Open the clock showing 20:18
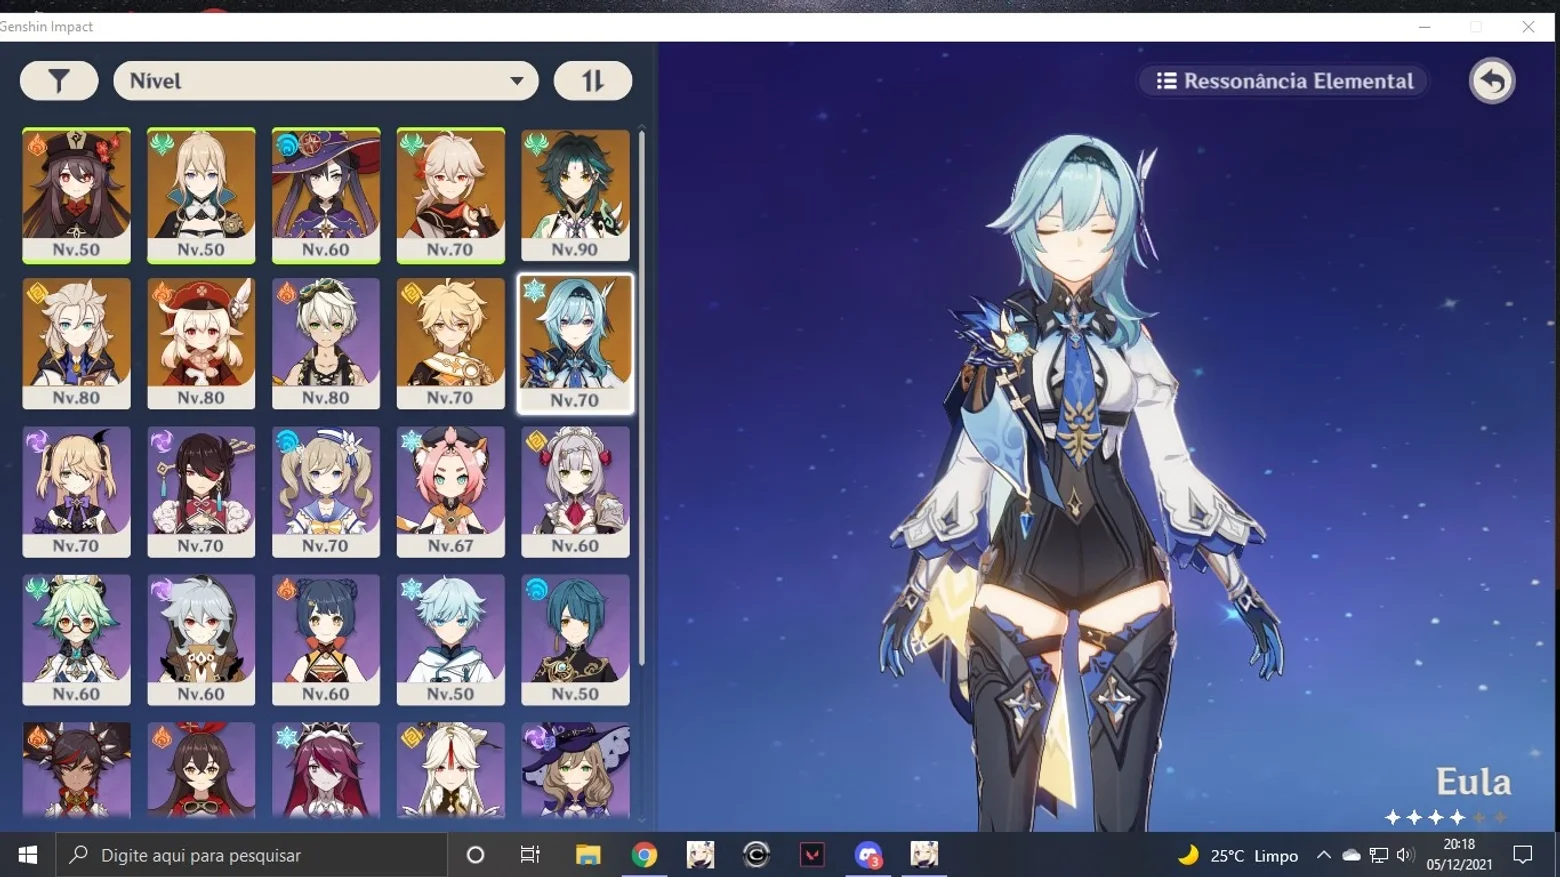The height and width of the screenshot is (877, 1560). click(x=1459, y=855)
